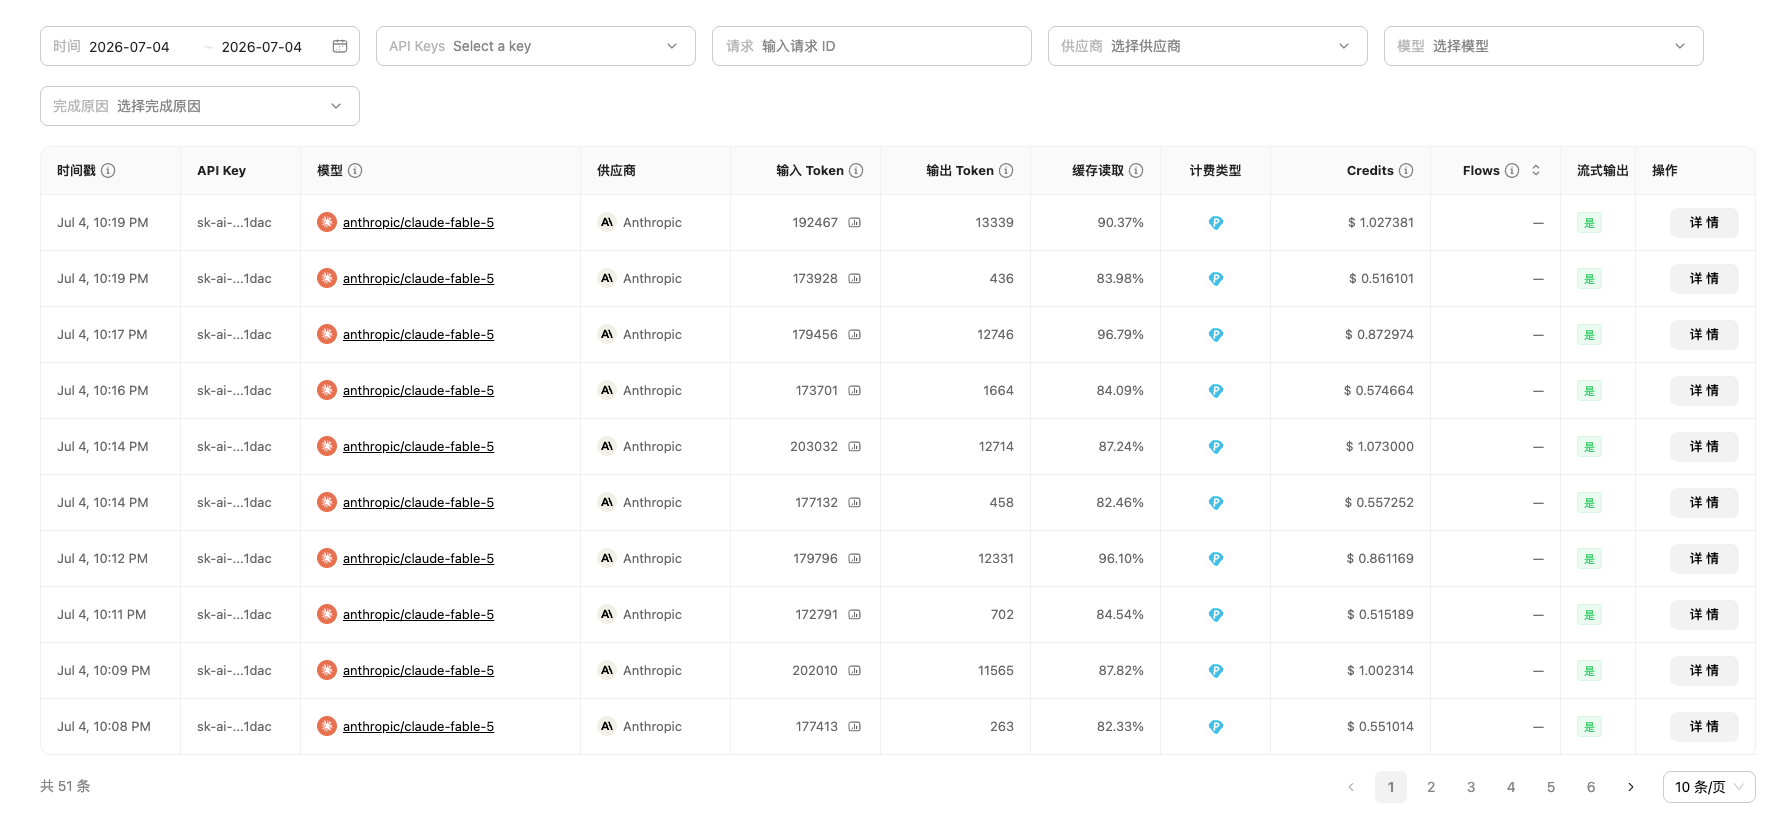
Task: Click billing type icon in $0.516101 row
Action: pos(1216,279)
